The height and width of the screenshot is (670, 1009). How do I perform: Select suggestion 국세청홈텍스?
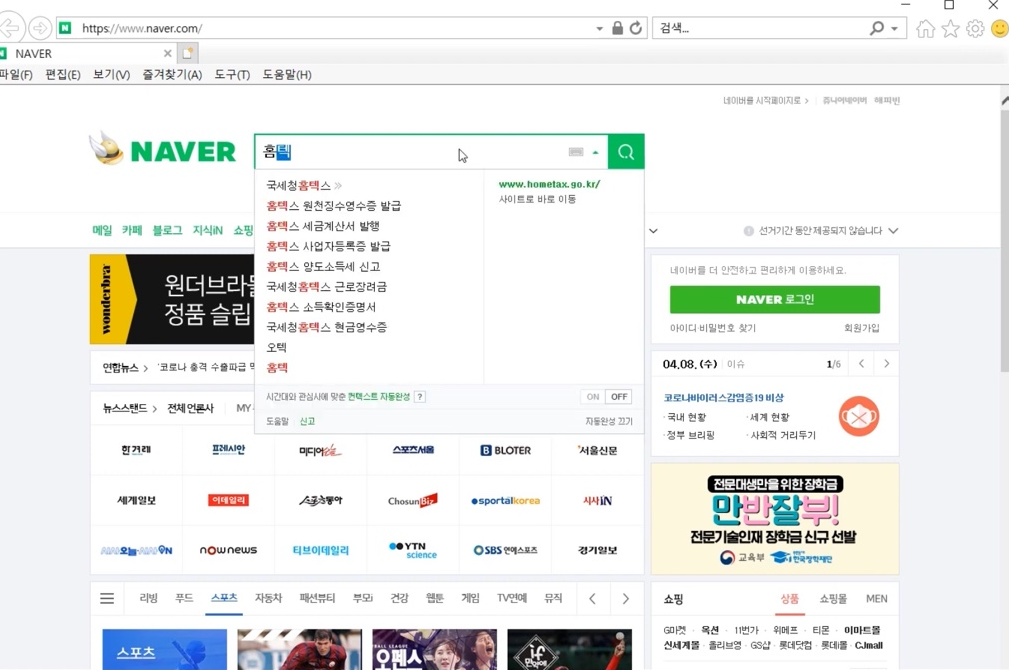pyautogui.click(x=299, y=185)
